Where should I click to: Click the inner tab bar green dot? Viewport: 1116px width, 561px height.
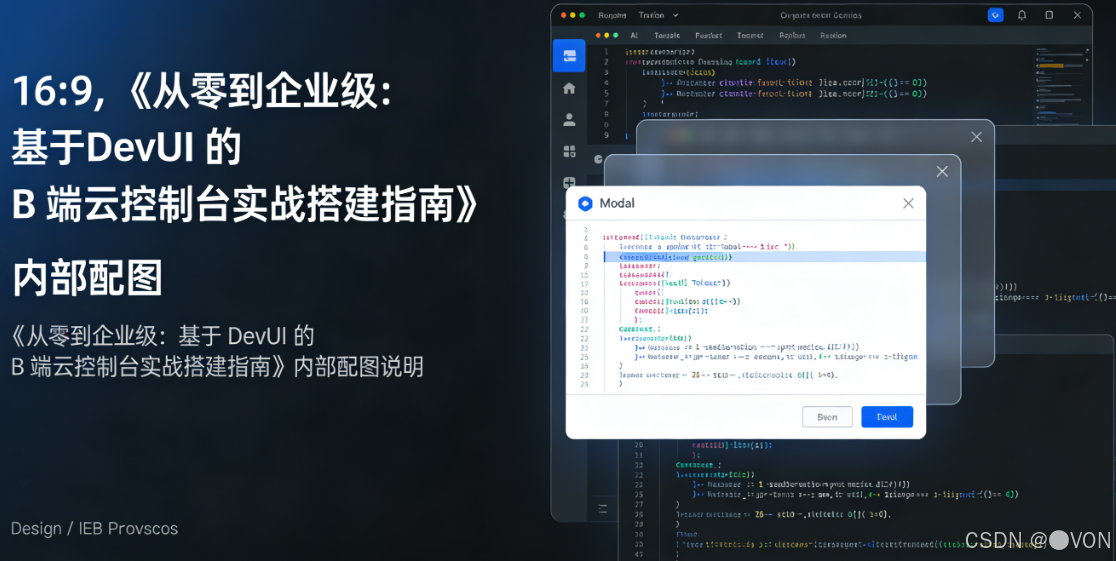point(615,35)
